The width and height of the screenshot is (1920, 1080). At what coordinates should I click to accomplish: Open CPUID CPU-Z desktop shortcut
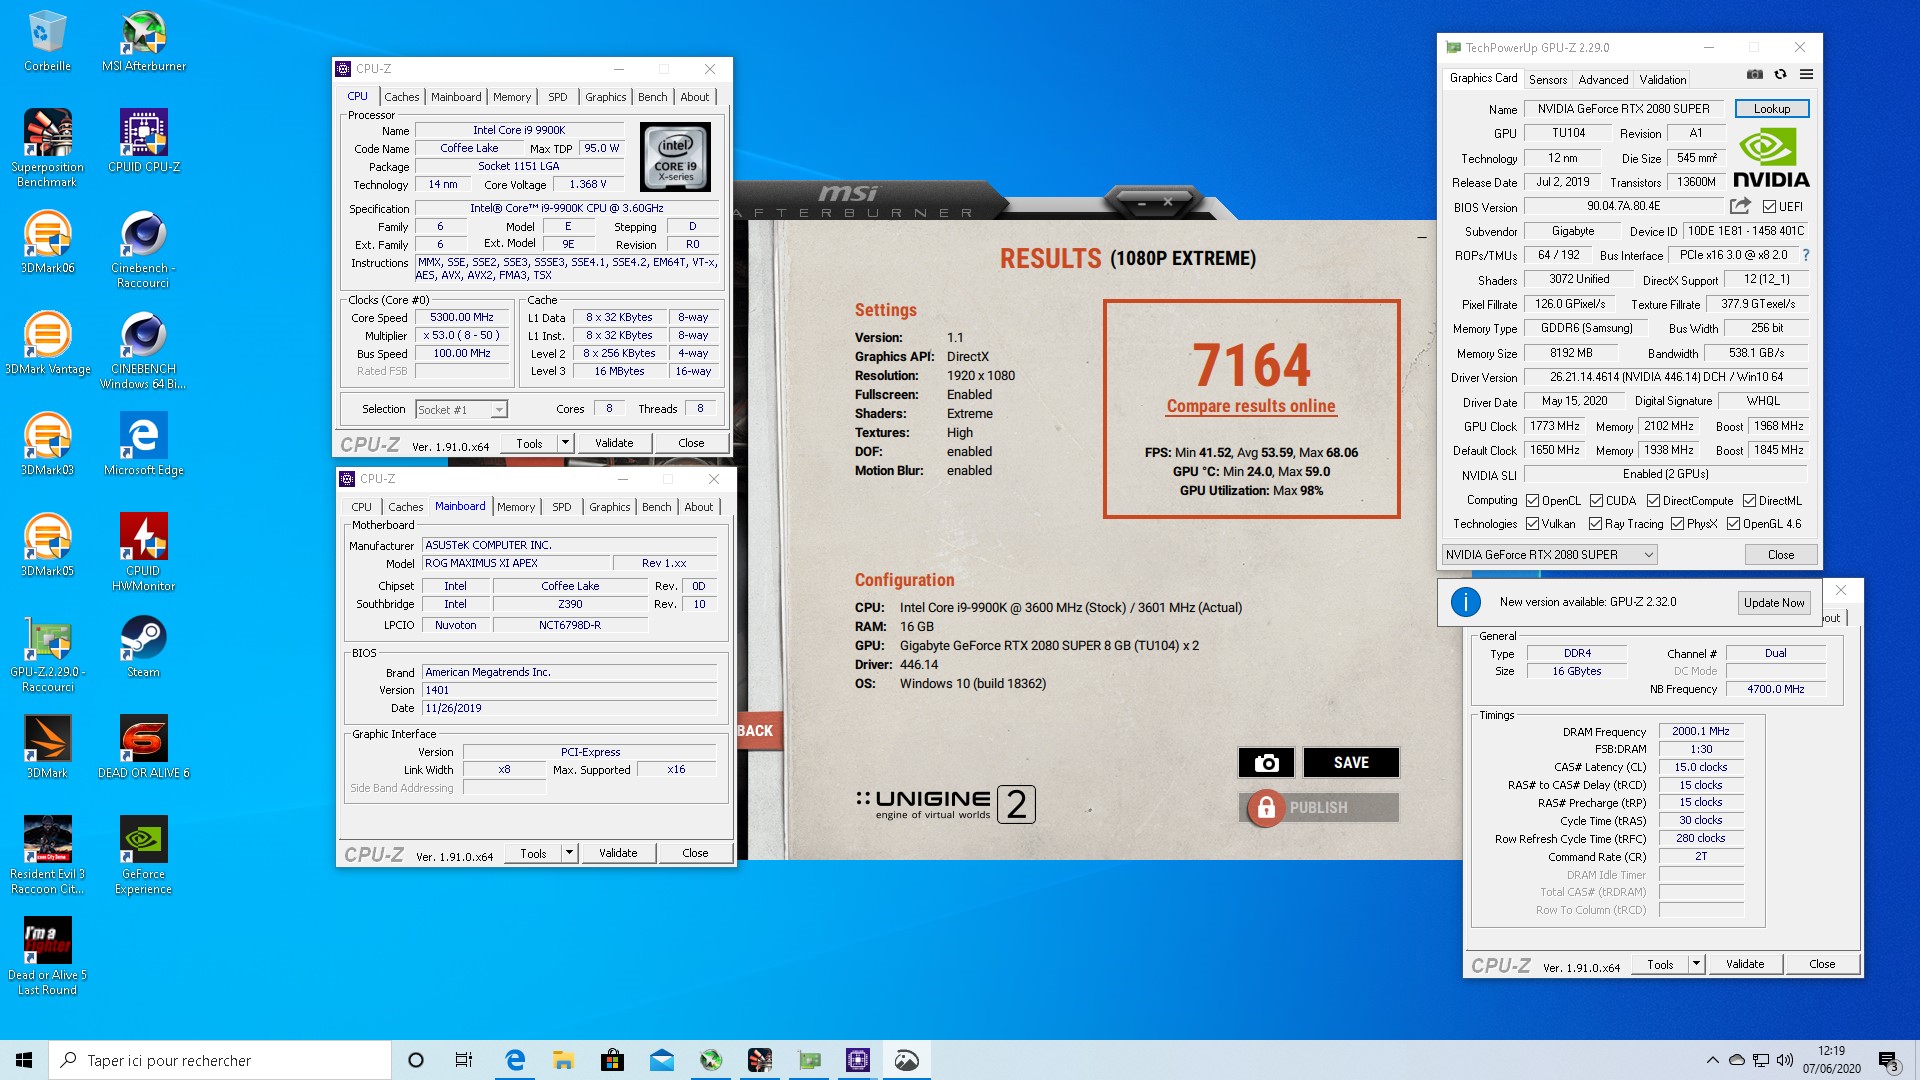144,141
